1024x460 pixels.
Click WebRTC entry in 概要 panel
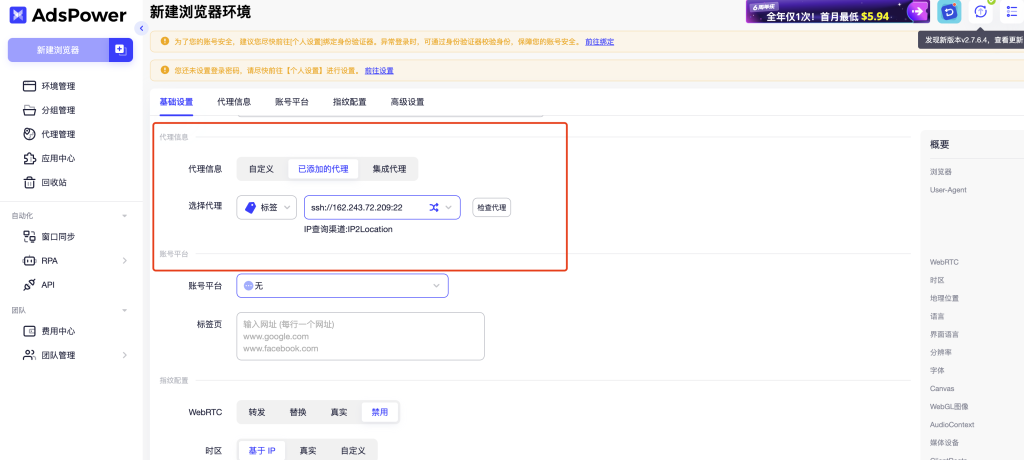944,262
